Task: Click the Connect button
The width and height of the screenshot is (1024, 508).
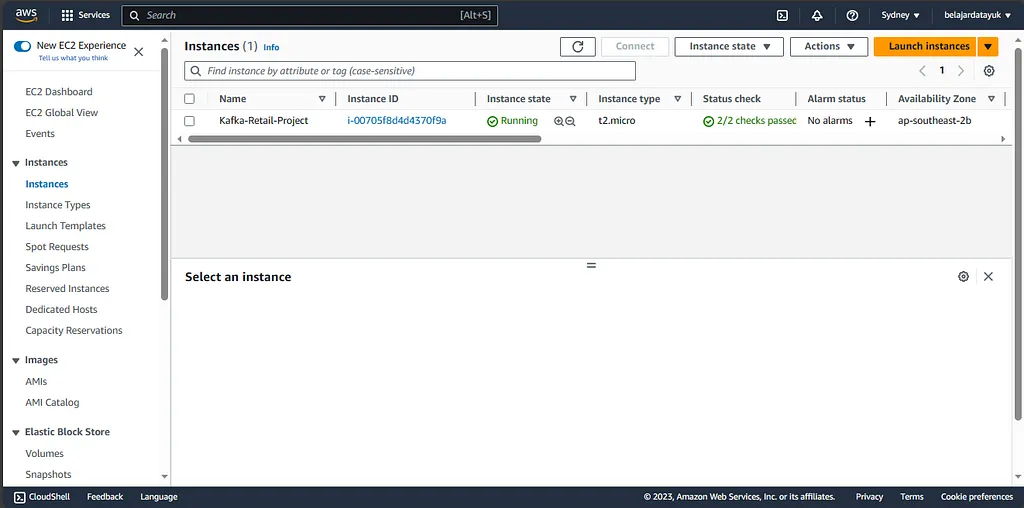Action: coord(635,46)
